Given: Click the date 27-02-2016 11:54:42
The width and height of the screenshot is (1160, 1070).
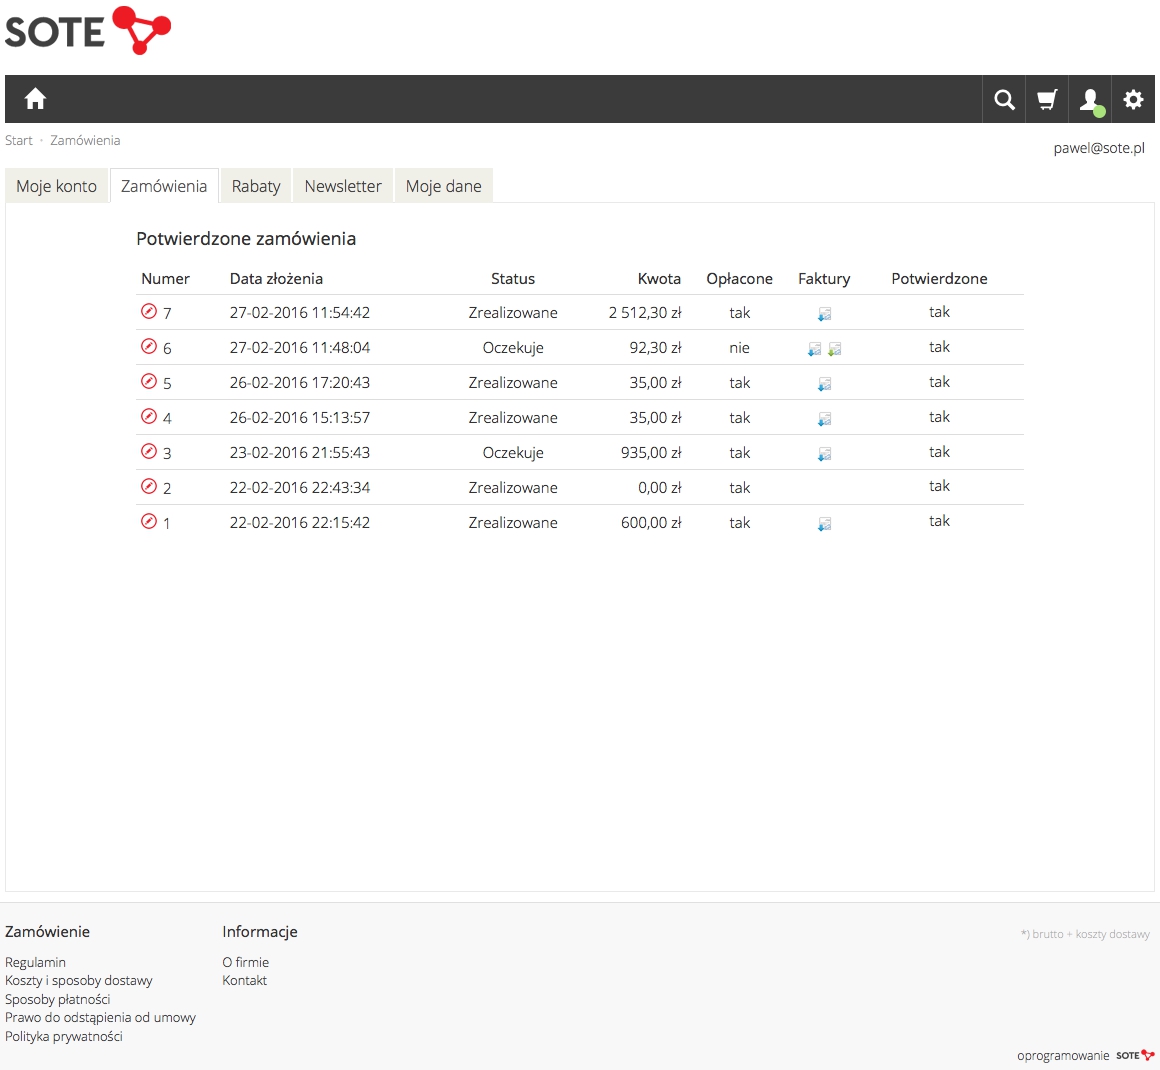Looking at the screenshot, I should coord(300,312).
